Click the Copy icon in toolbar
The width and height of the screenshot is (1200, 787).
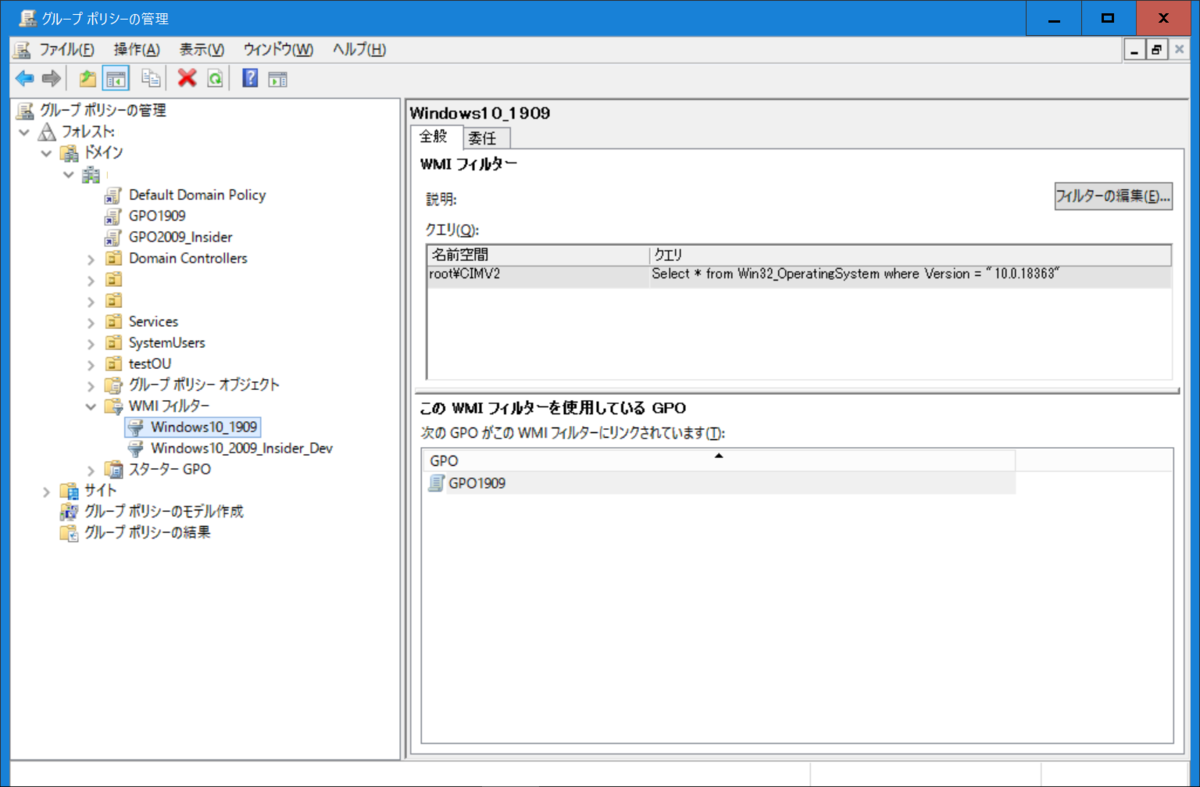tap(151, 79)
